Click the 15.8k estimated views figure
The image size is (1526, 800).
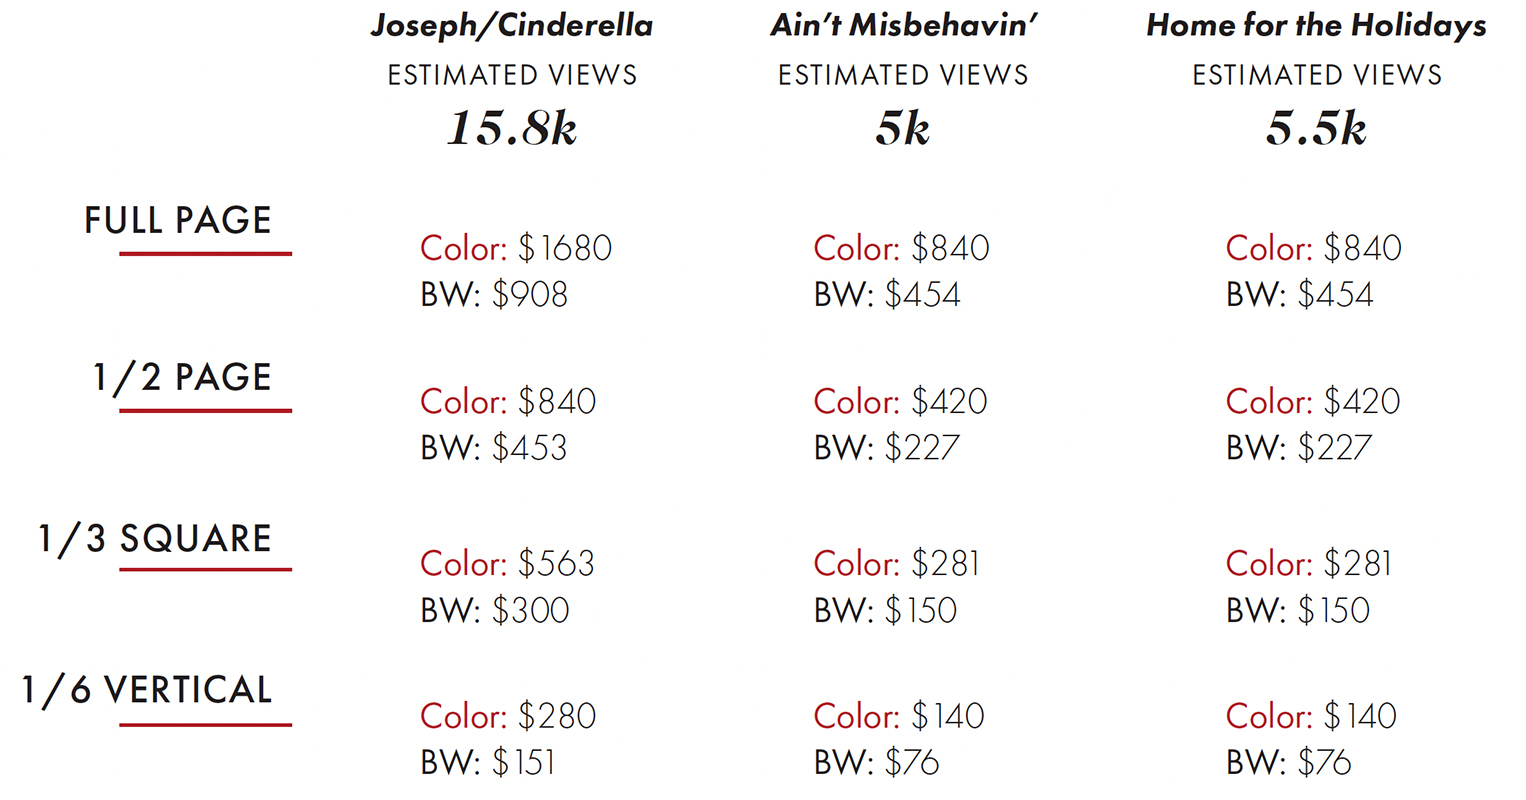pos(512,128)
